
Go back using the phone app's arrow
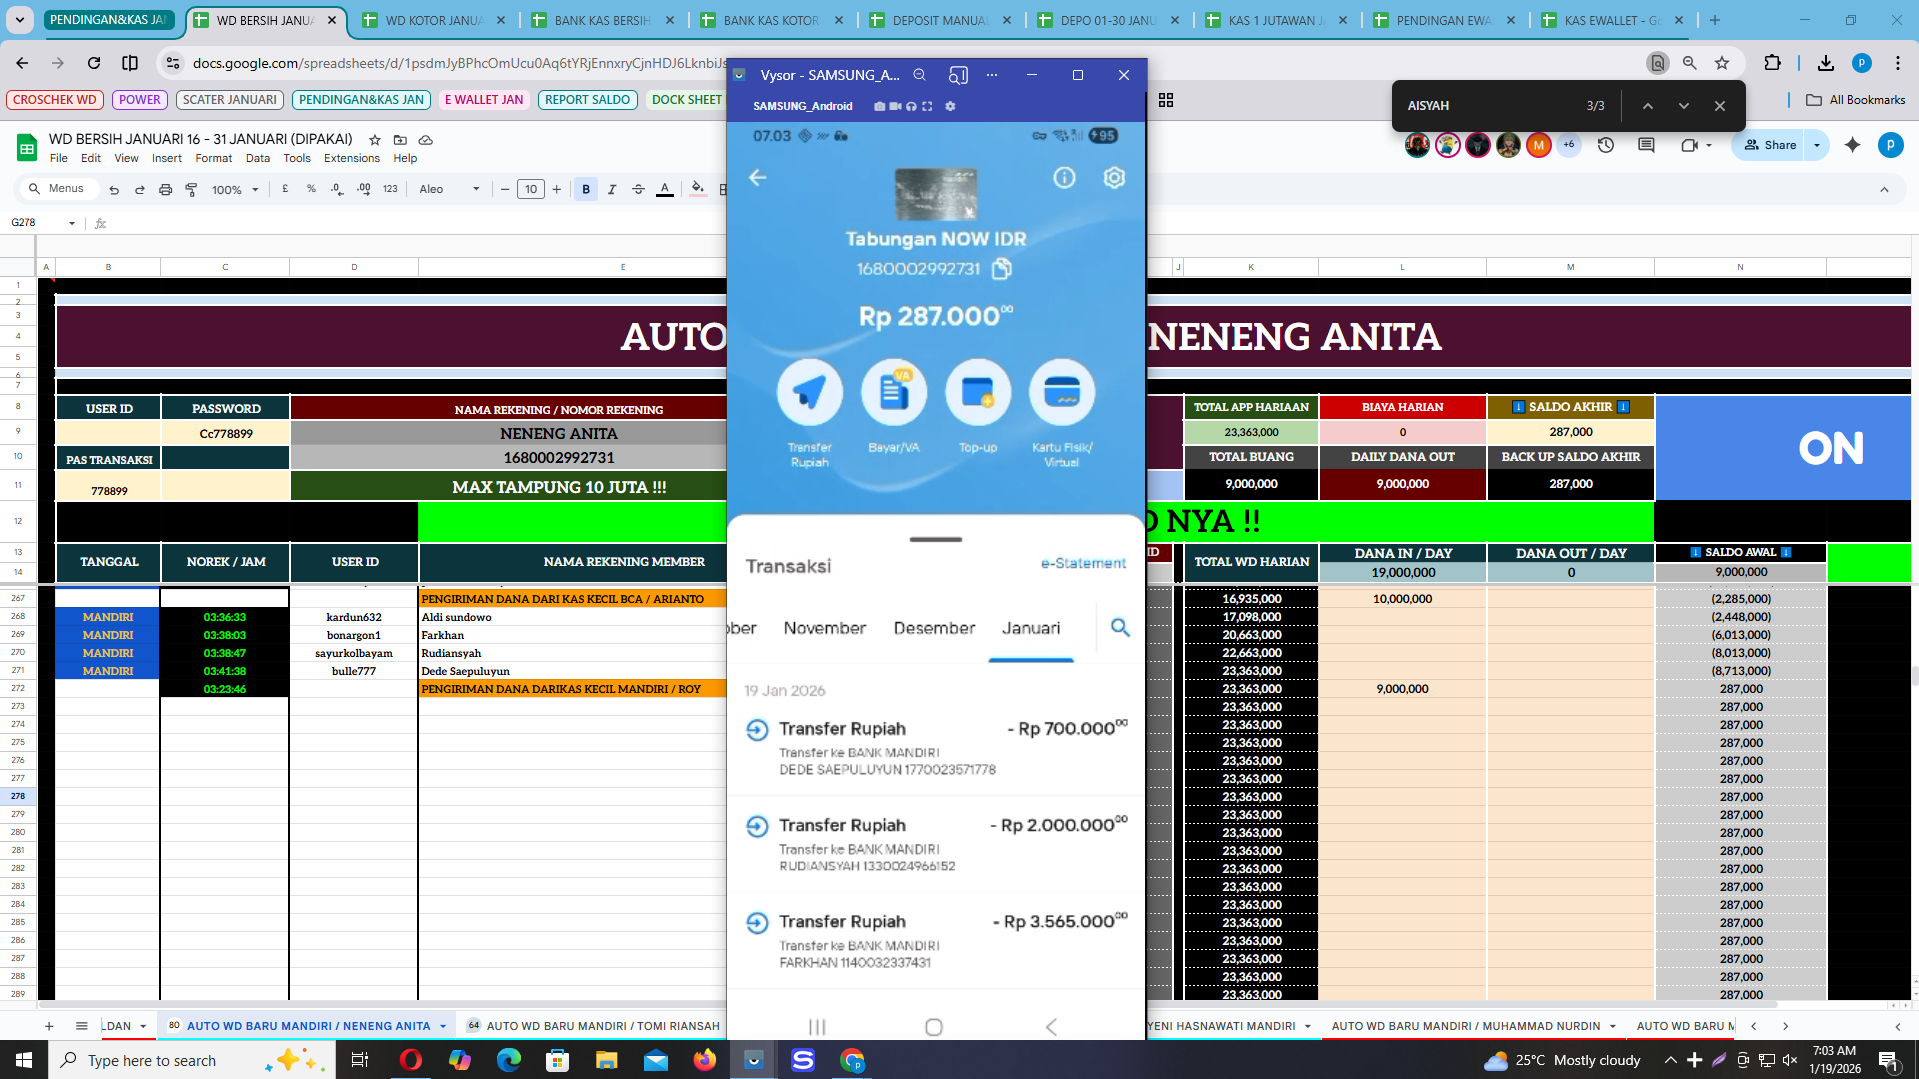click(758, 178)
